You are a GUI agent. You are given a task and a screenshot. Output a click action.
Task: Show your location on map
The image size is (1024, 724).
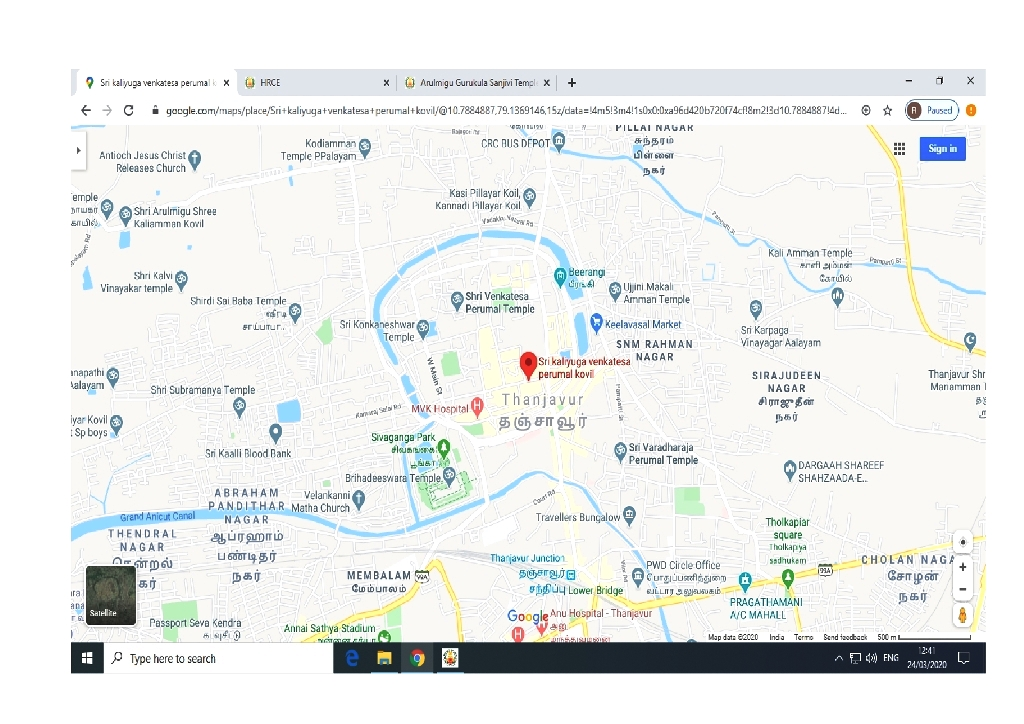[962, 542]
